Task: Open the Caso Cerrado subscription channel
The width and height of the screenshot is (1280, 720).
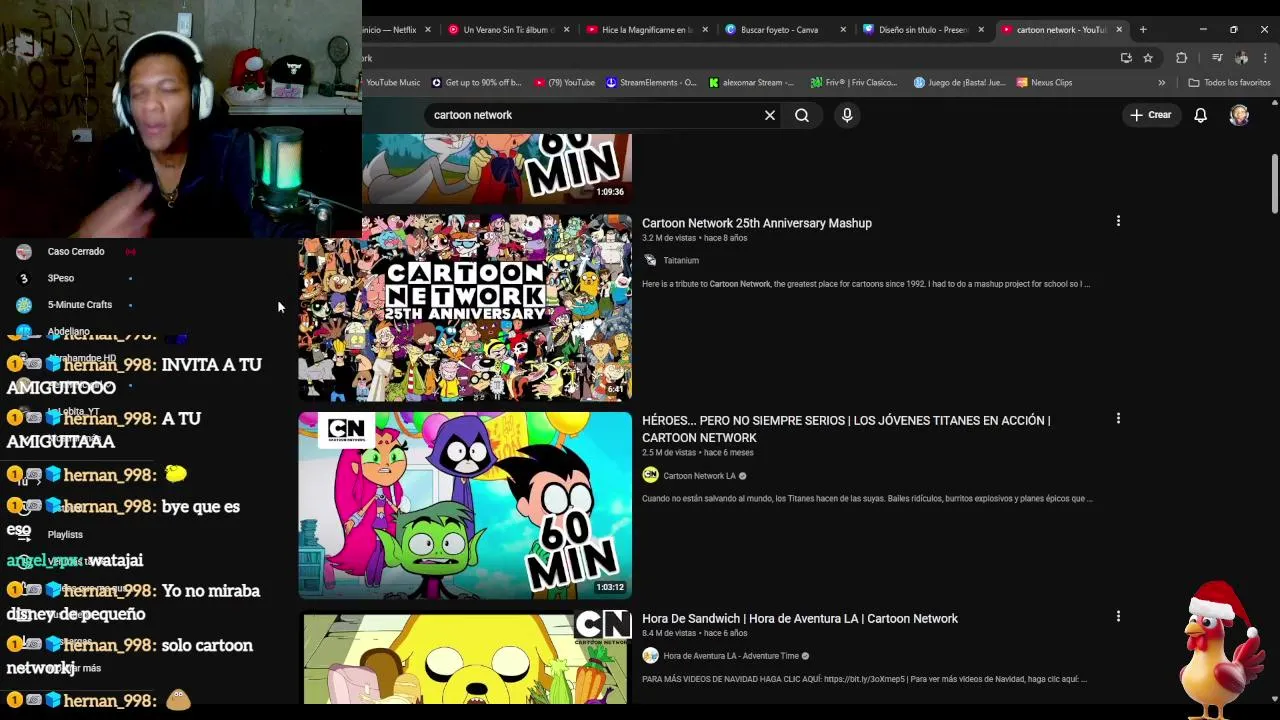Action: coord(76,252)
